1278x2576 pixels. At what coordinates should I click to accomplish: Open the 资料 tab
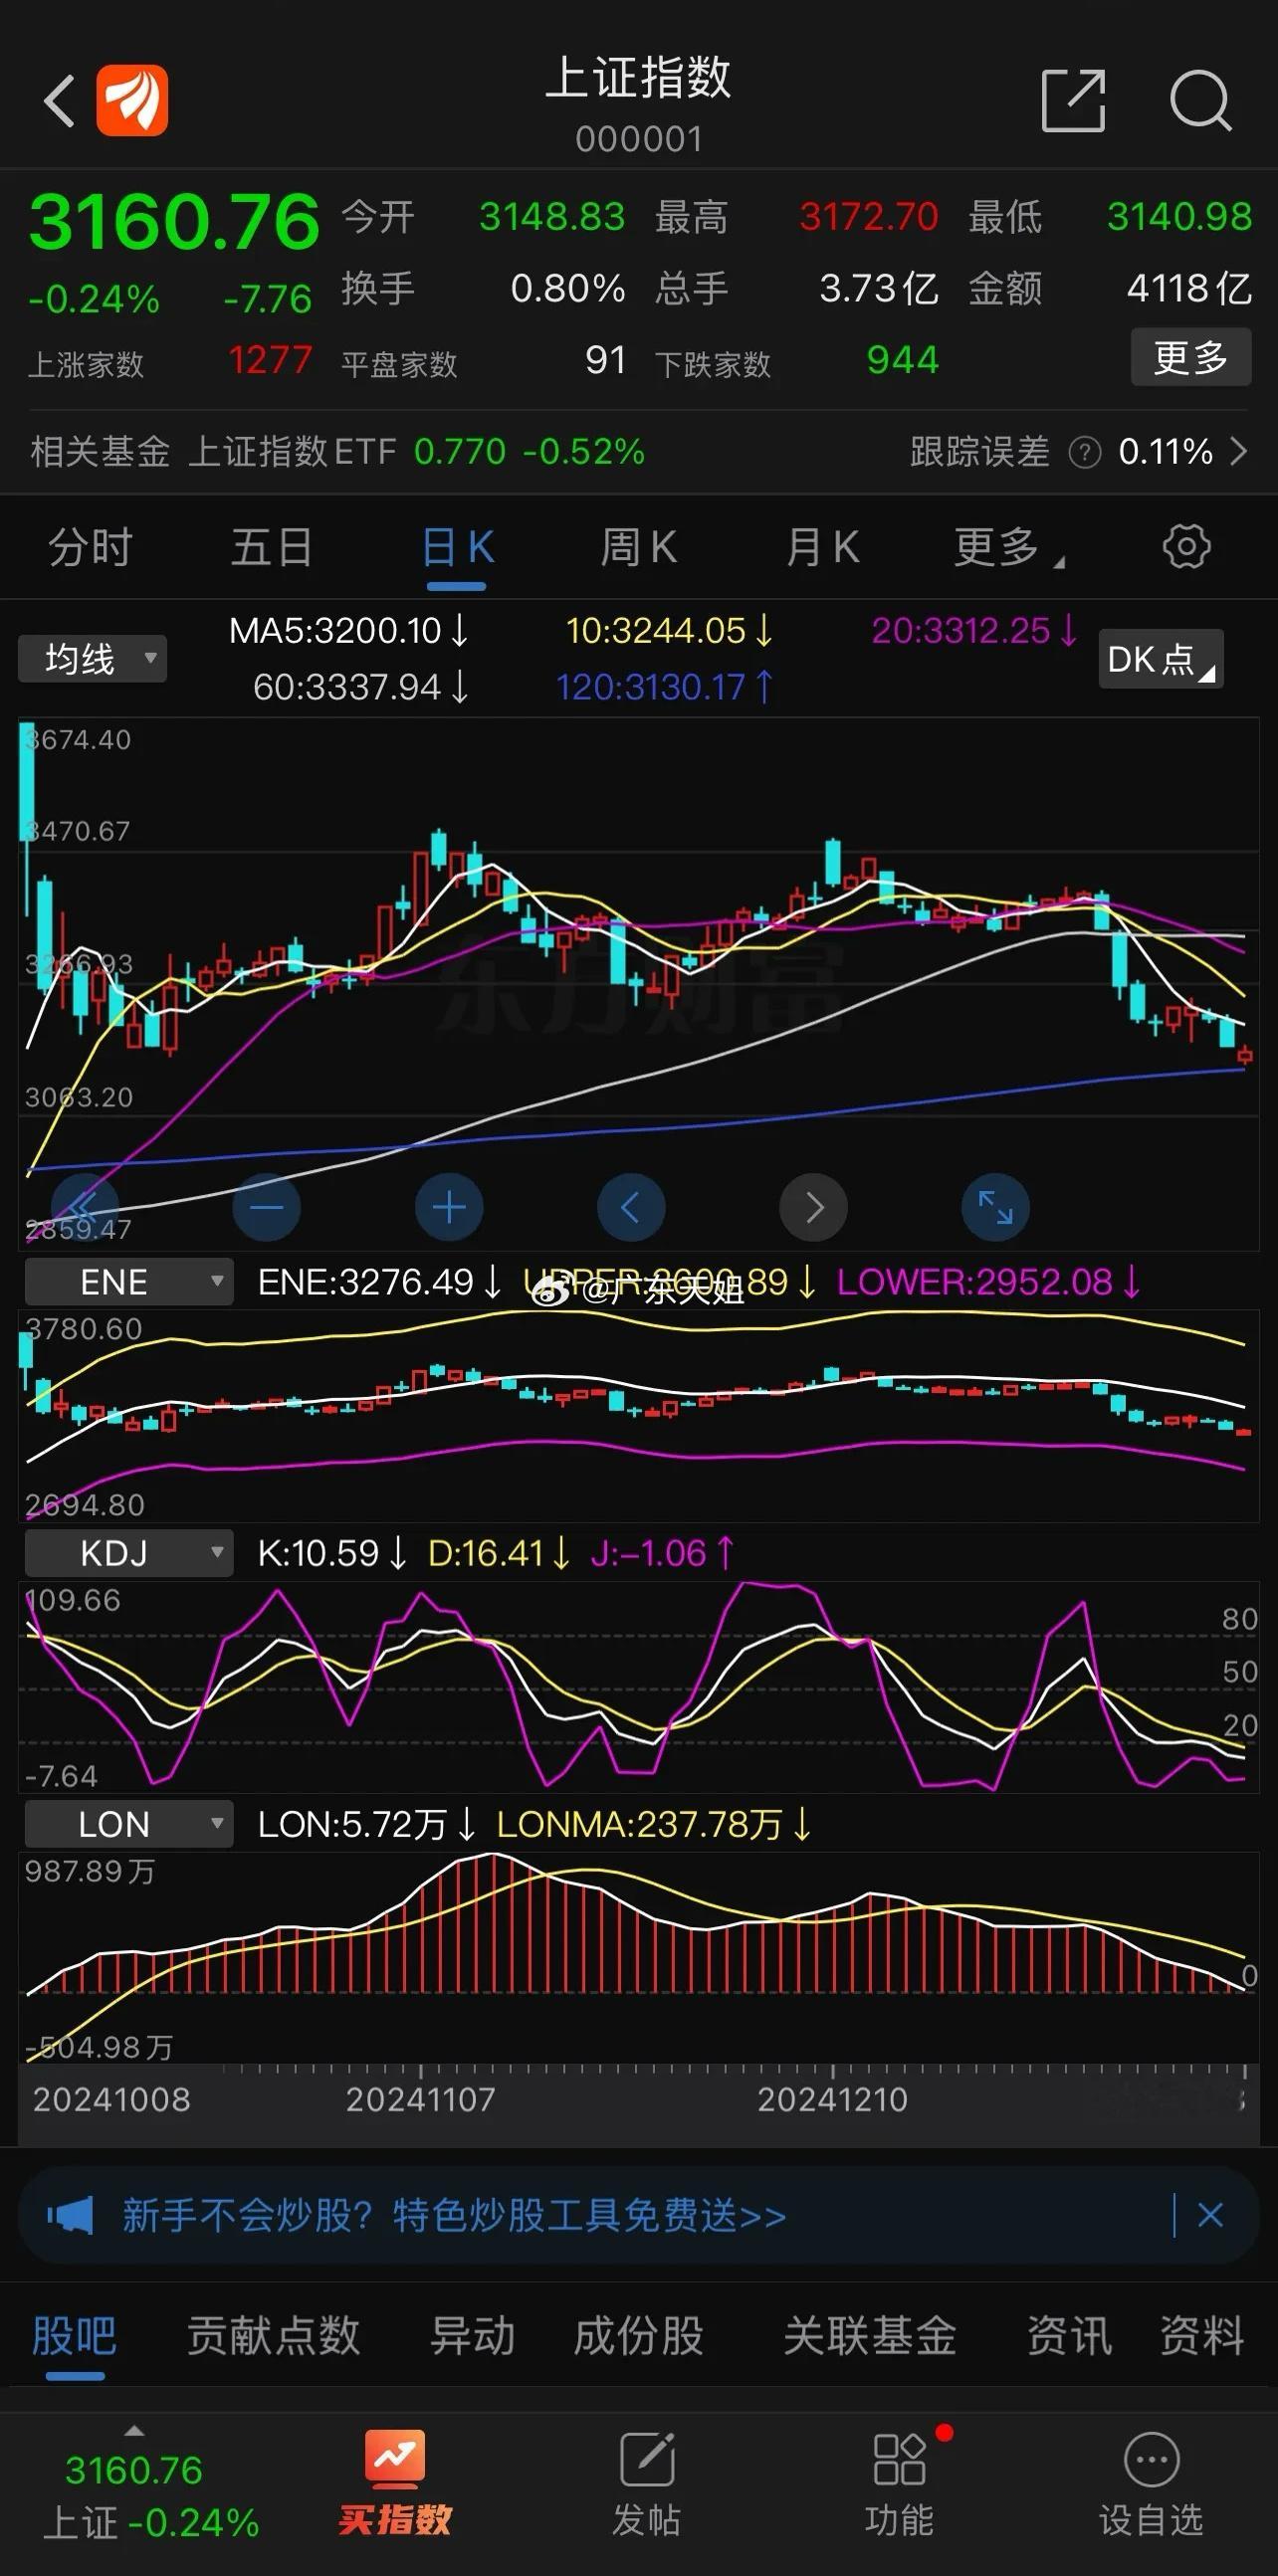pos(1202,2336)
